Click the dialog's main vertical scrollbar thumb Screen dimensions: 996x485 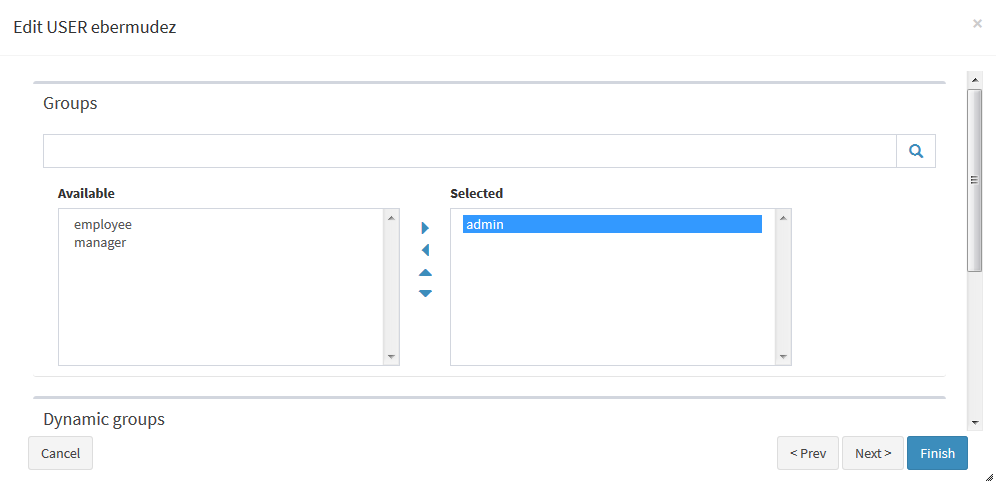coord(974,180)
